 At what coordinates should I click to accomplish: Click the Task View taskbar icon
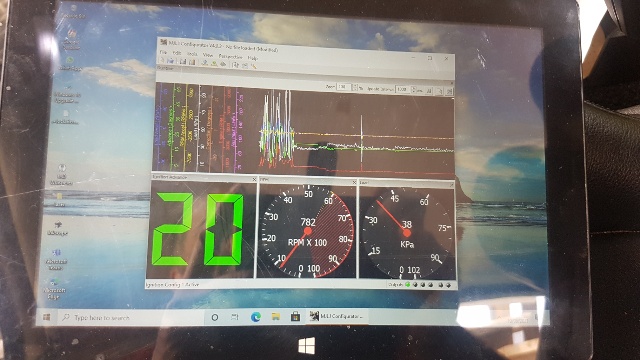pos(235,317)
